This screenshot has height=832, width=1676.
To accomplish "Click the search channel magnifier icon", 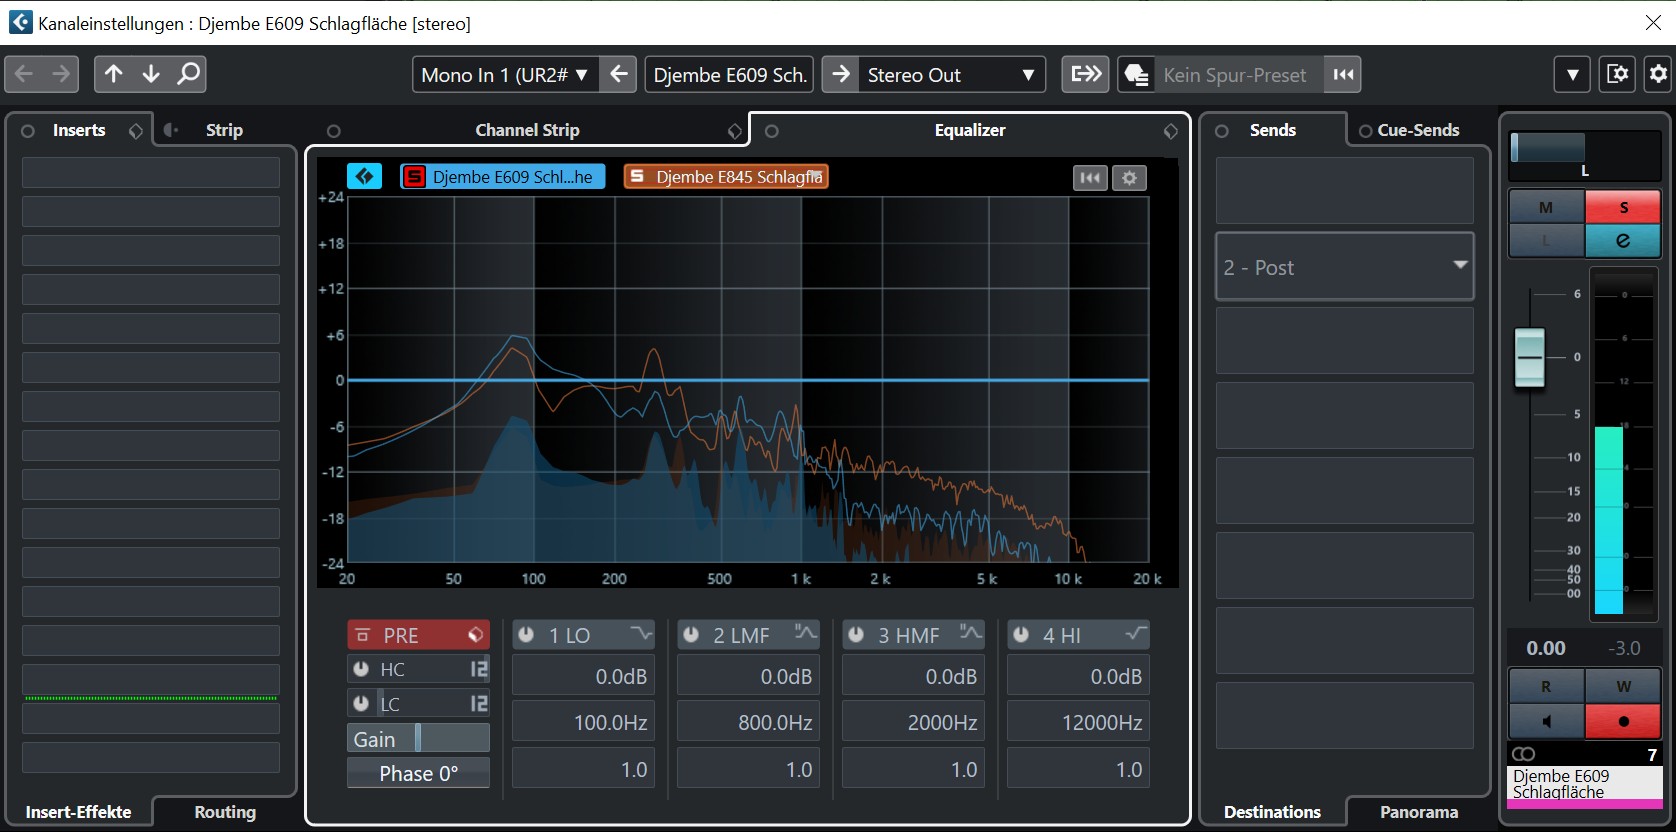I will click(x=188, y=74).
